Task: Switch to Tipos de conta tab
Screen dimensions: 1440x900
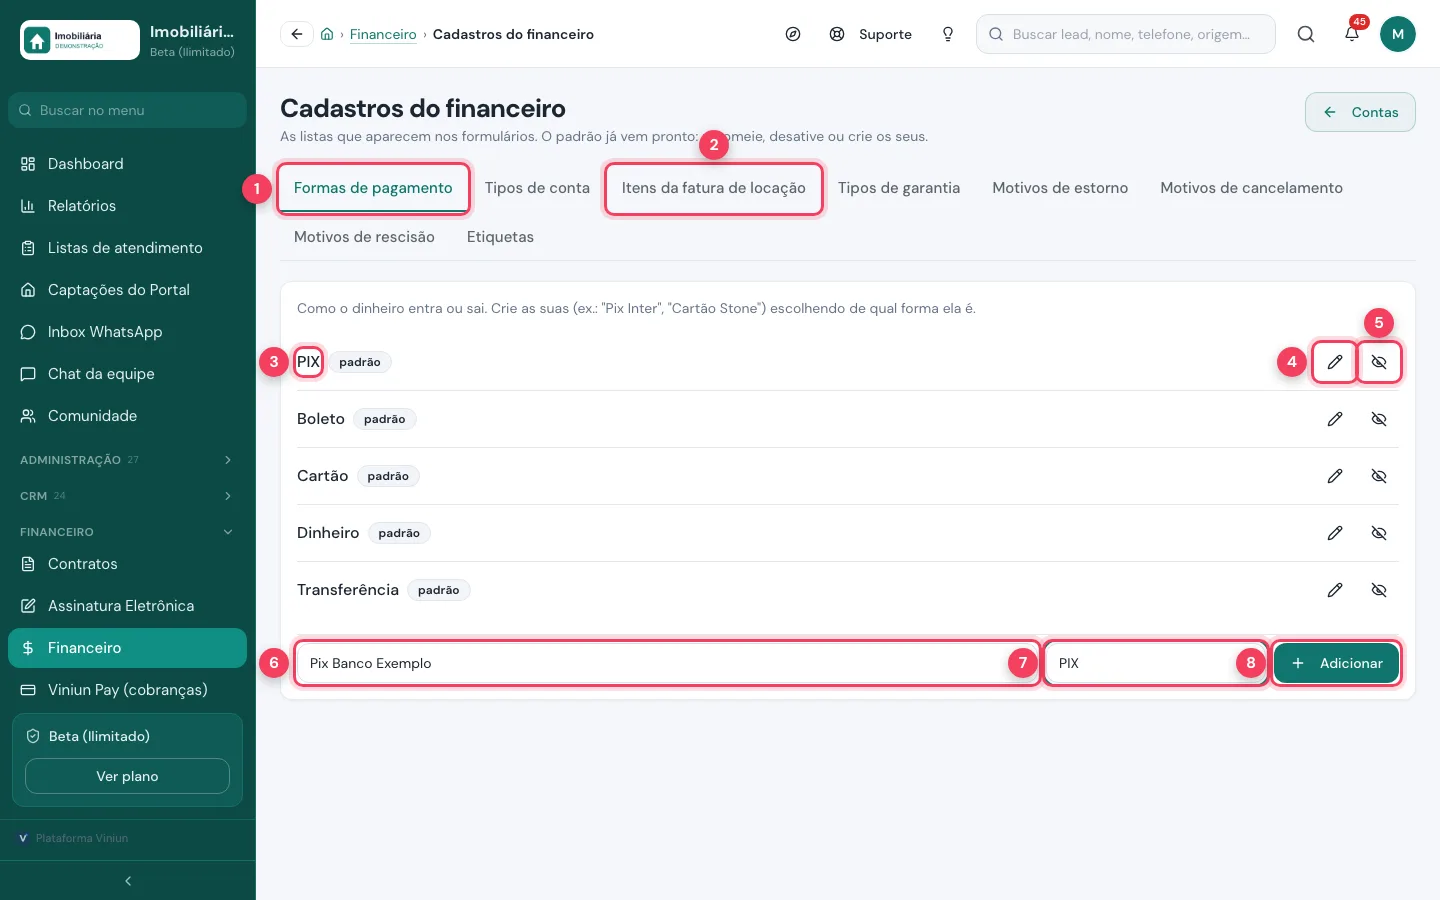Action: point(537,188)
